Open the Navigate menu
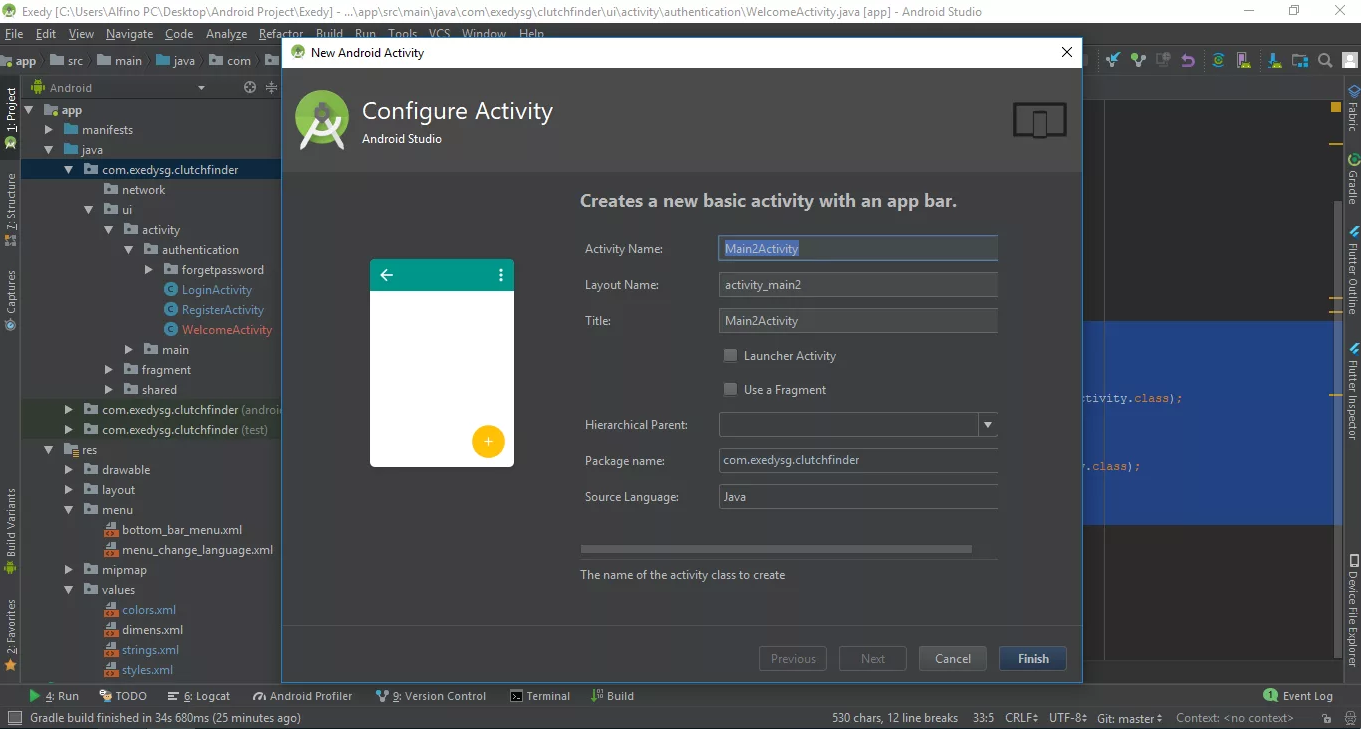Viewport: 1361px width, 729px height. tap(129, 33)
